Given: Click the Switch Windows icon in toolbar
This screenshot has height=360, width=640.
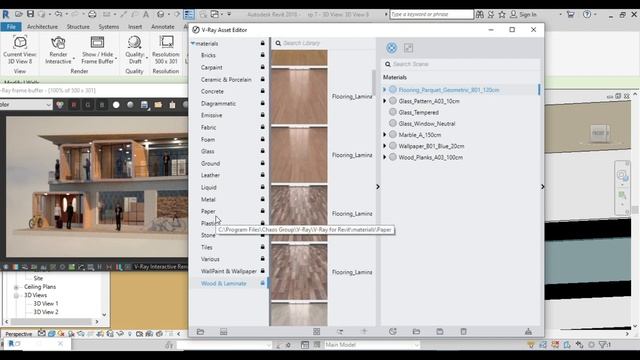Looking at the screenshot, I should pyautogui.click(x=215, y=14).
